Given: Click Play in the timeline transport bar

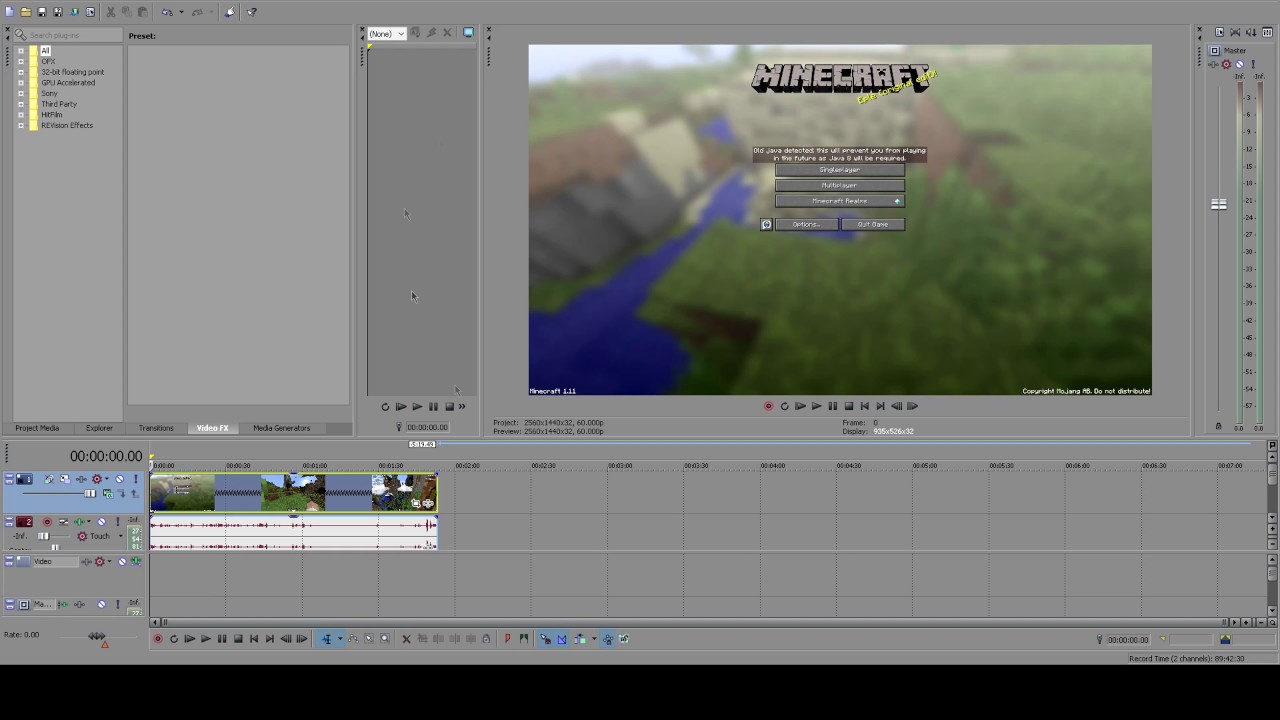Looking at the screenshot, I should (206, 639).
